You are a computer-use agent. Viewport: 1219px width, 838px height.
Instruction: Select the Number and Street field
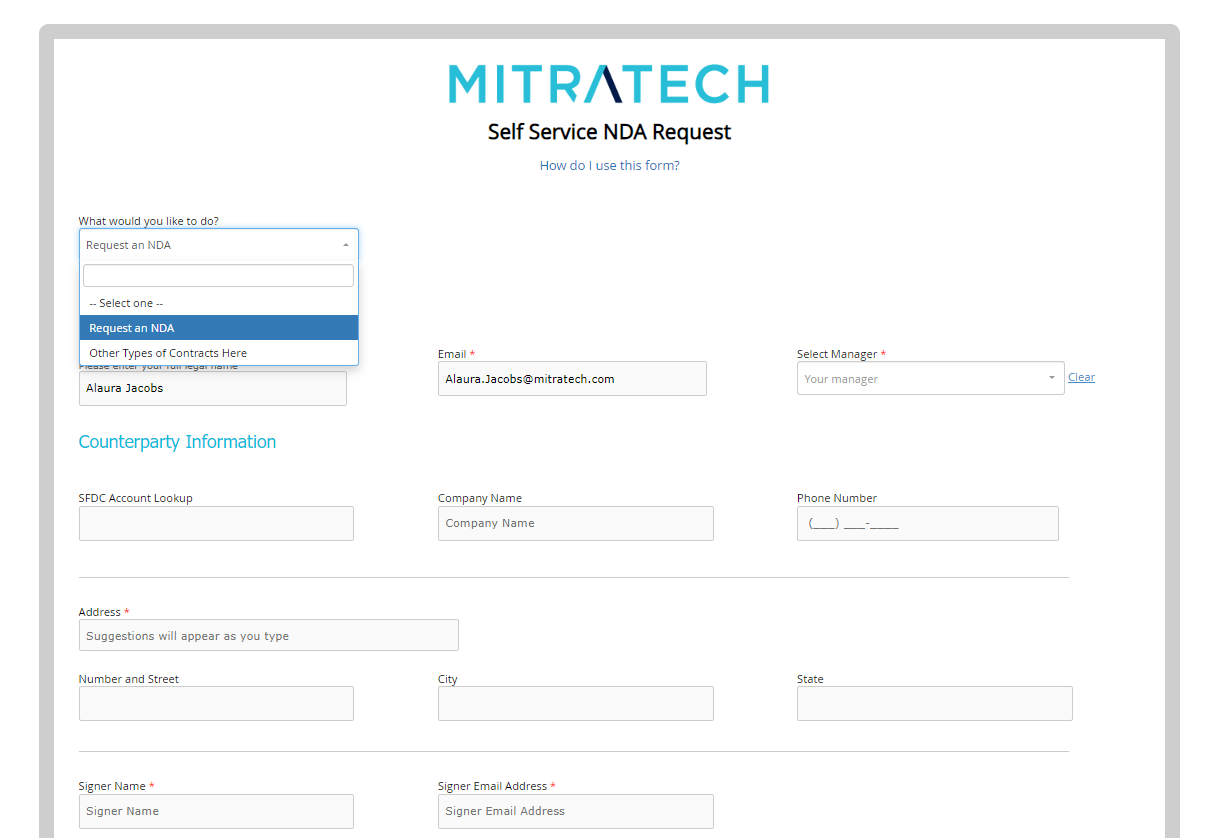[x=215, y=703]
